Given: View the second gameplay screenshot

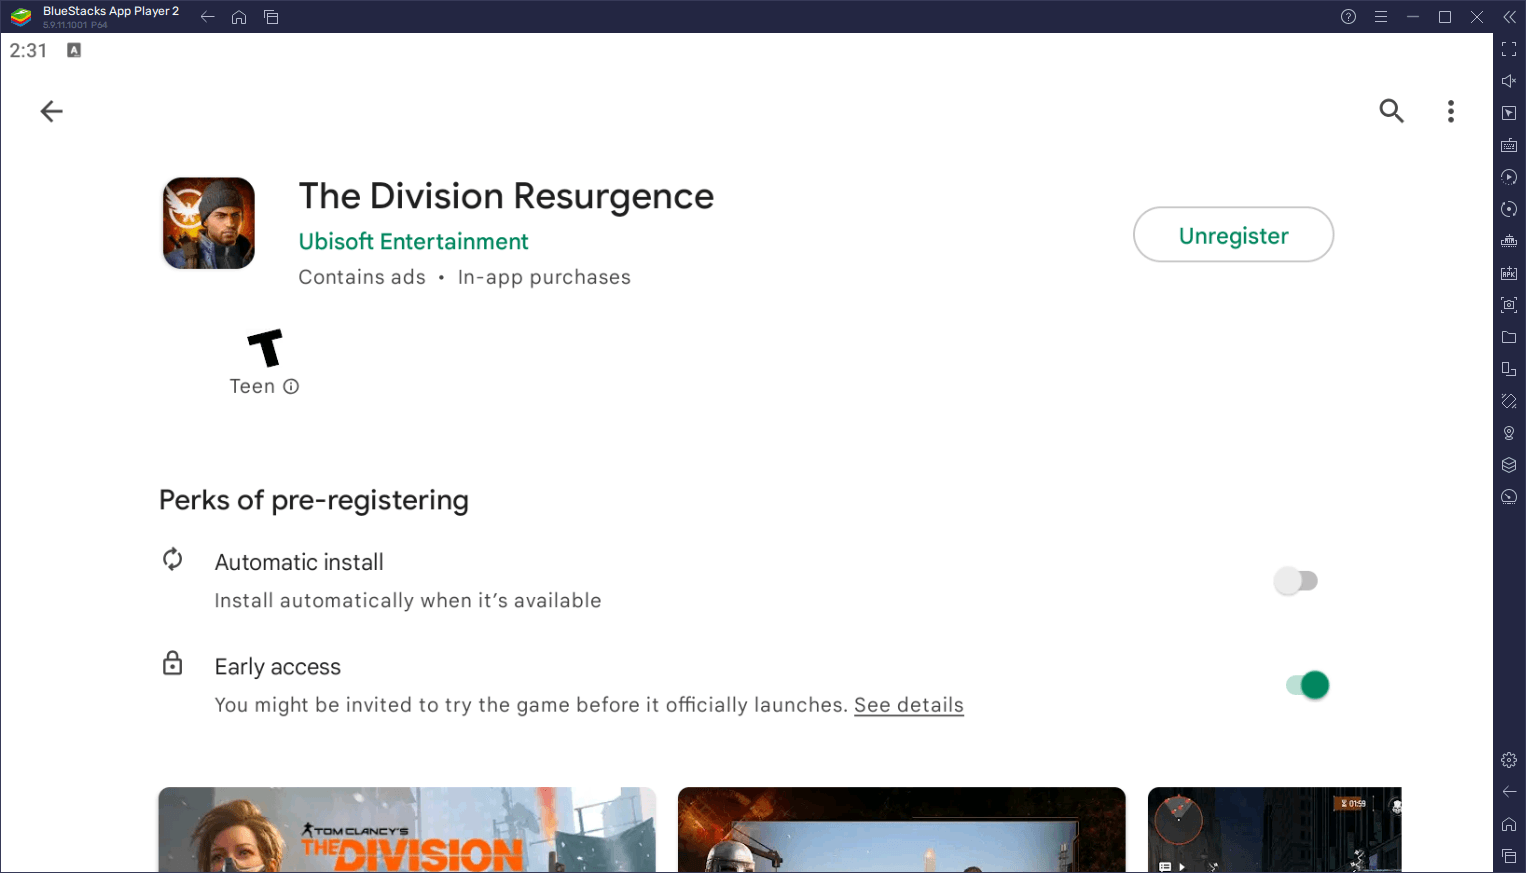Looking at the screenshot, I should (x=901, y=829).
